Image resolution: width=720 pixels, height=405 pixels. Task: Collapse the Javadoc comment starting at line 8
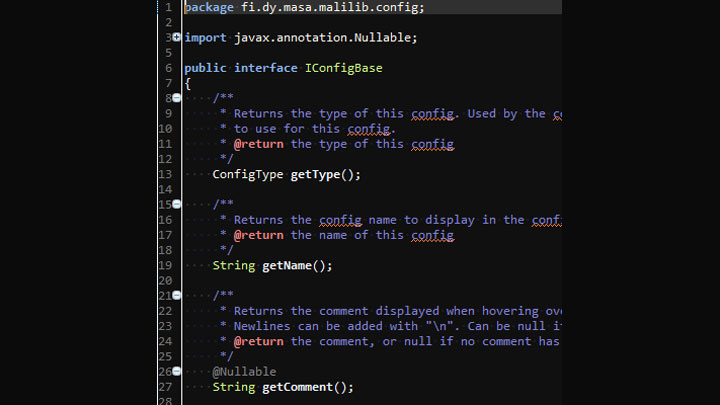[177, 98]
